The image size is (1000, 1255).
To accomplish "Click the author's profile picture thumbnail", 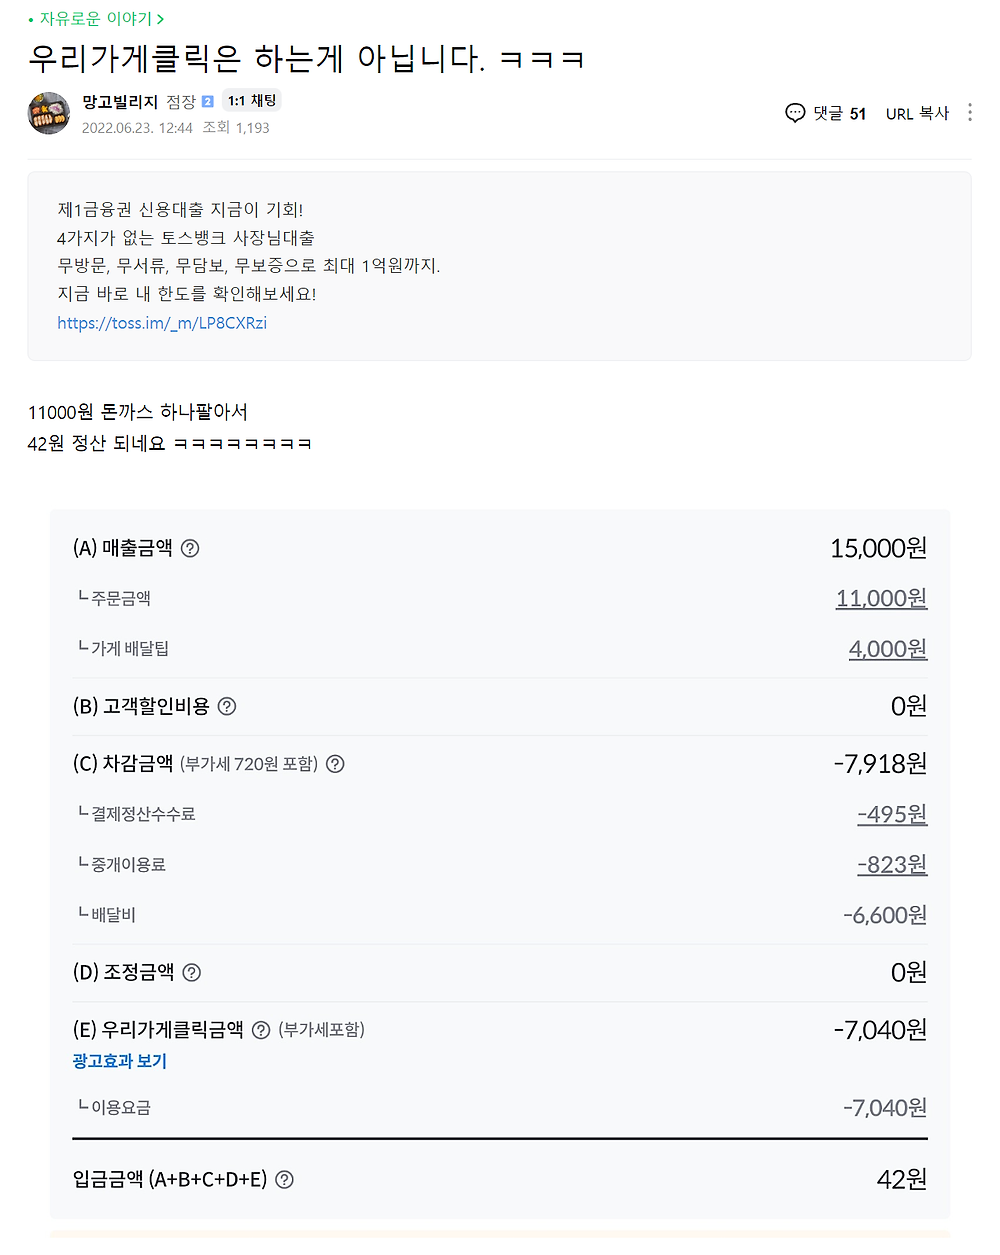I will 49,113.
